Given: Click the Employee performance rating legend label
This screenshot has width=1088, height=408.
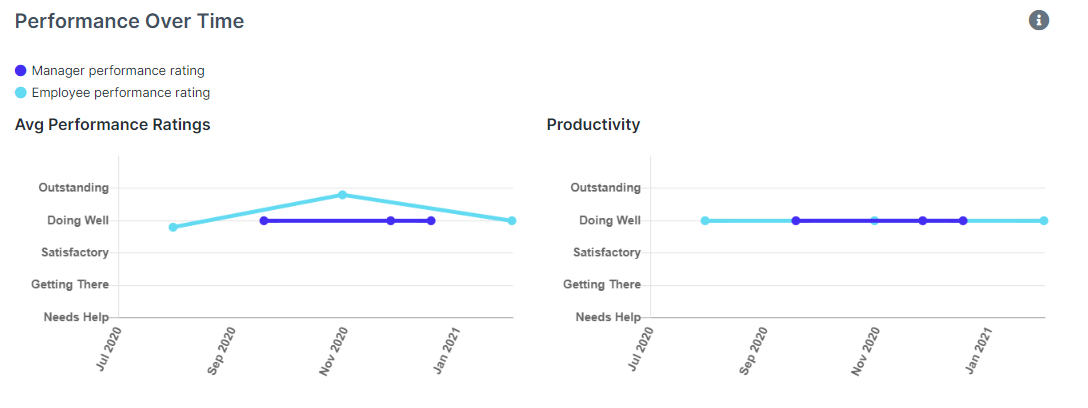Looking at the screenshot, I should click(121, 93).
